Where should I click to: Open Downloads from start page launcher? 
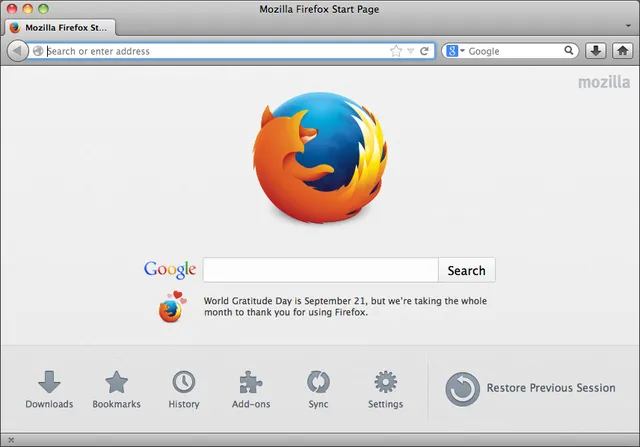tap(49, 389)
